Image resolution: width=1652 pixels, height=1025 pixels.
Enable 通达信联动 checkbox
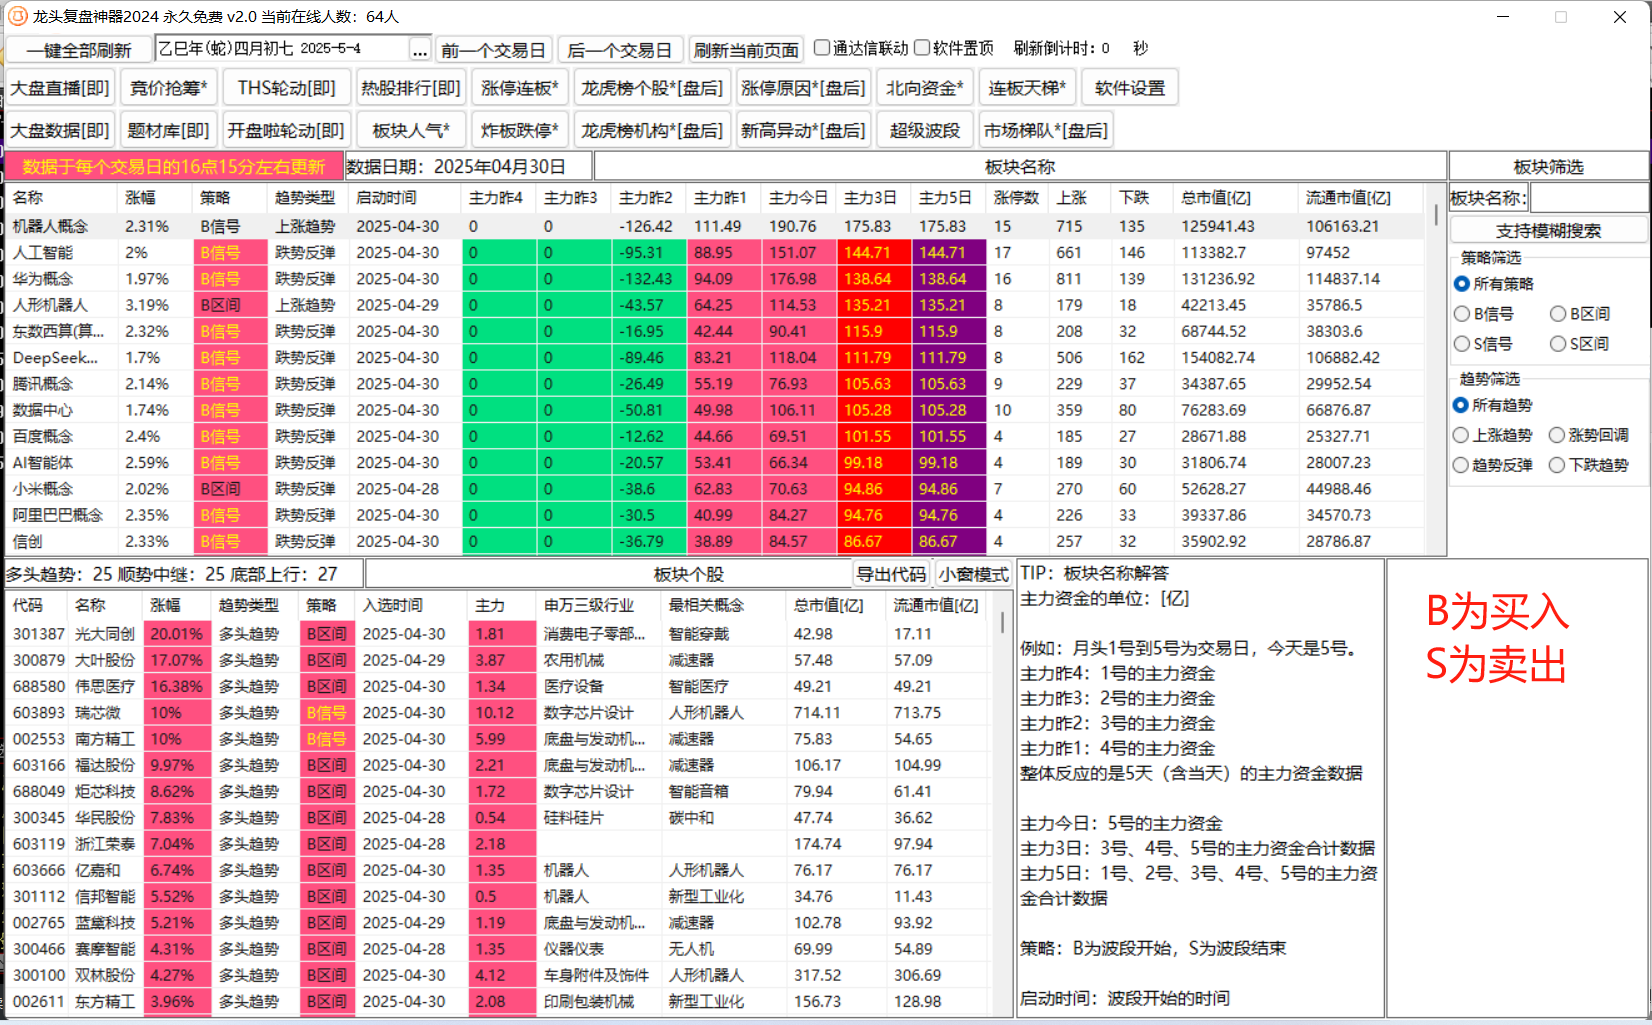(x=822, y=47)
